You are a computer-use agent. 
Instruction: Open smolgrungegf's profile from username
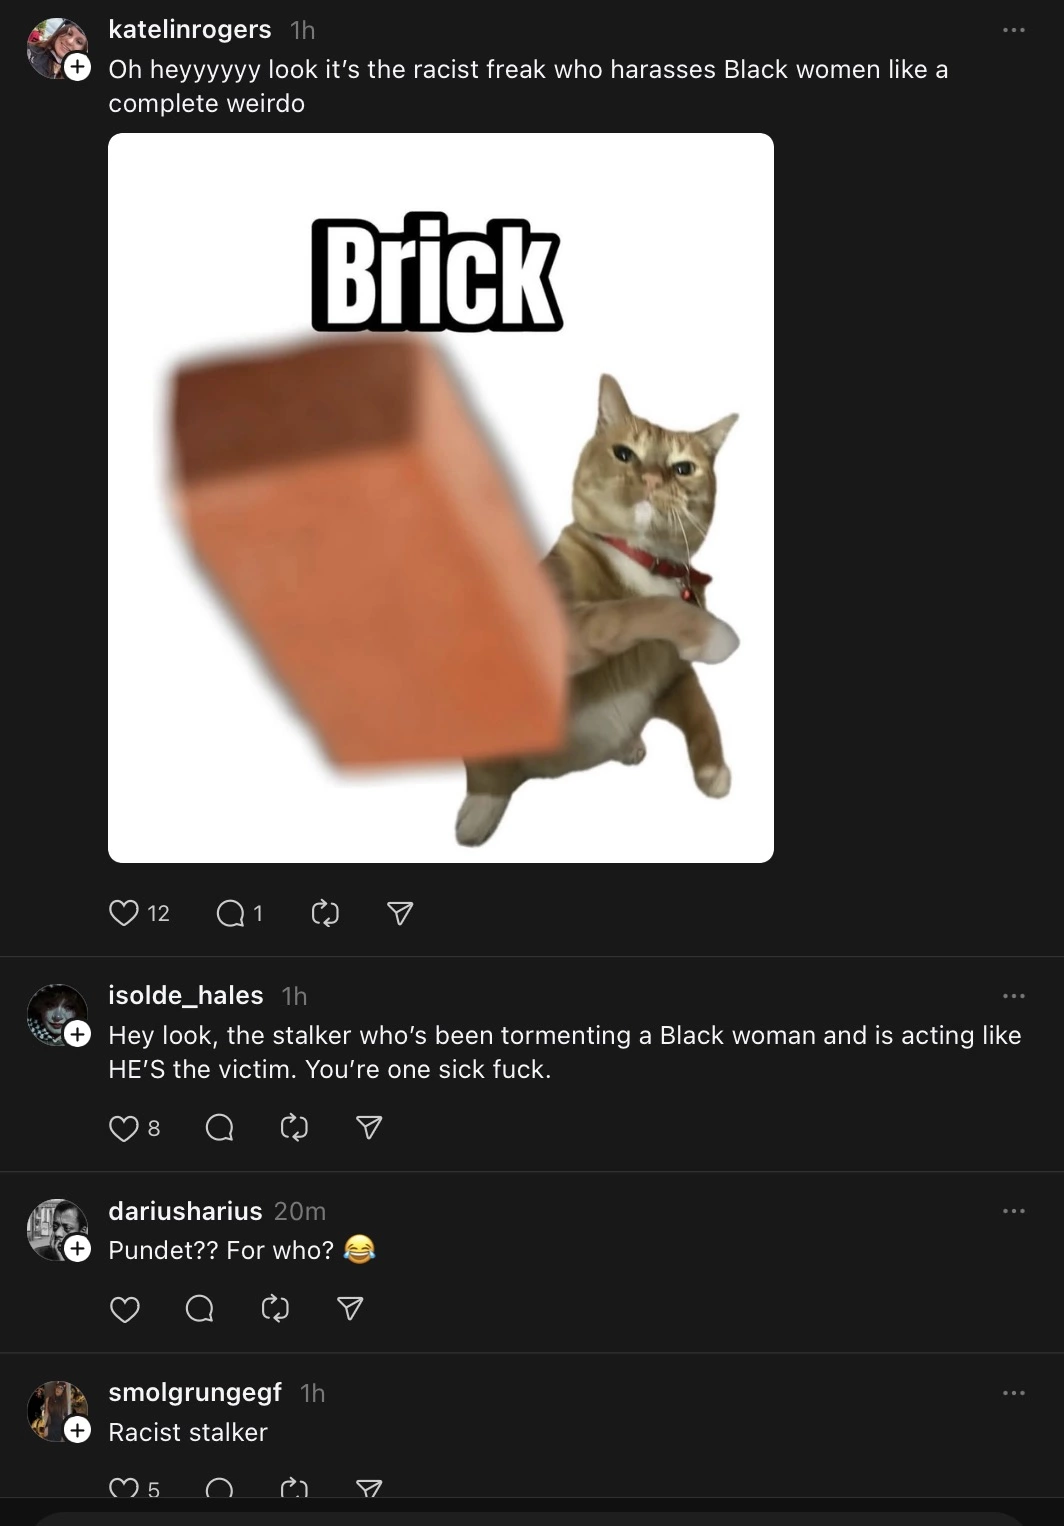click(195, 1392)
